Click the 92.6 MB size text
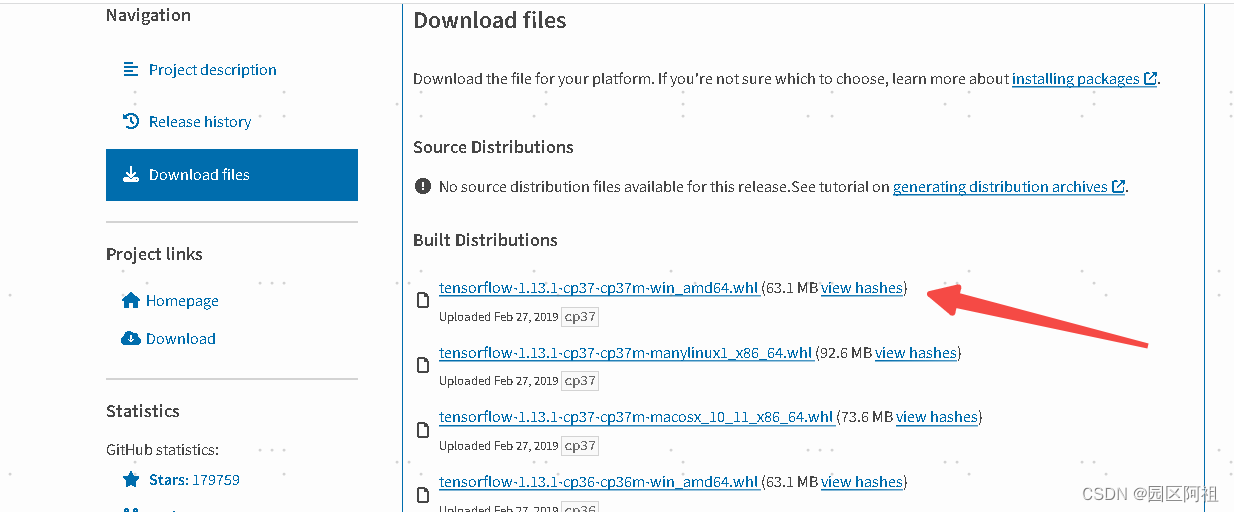Image resolution: width=1234 pixels, height=512 pixels. coord(846,353)
